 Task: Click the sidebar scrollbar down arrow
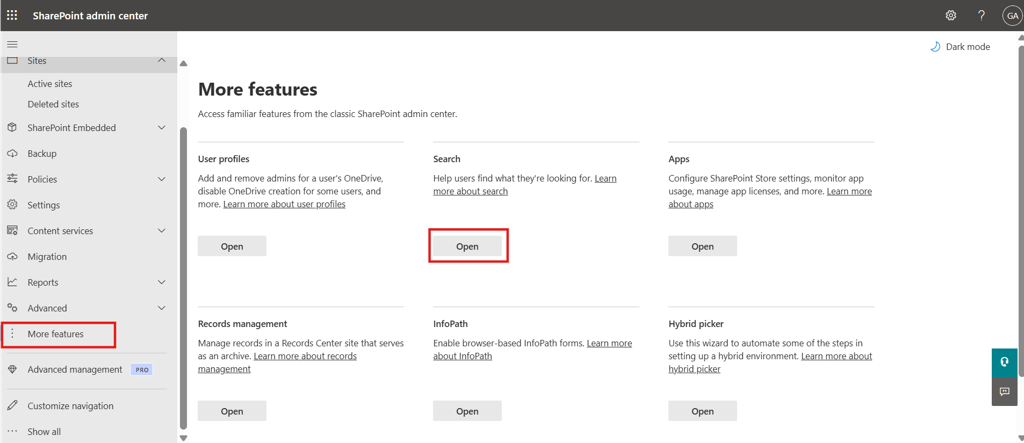tap(184, 438)
